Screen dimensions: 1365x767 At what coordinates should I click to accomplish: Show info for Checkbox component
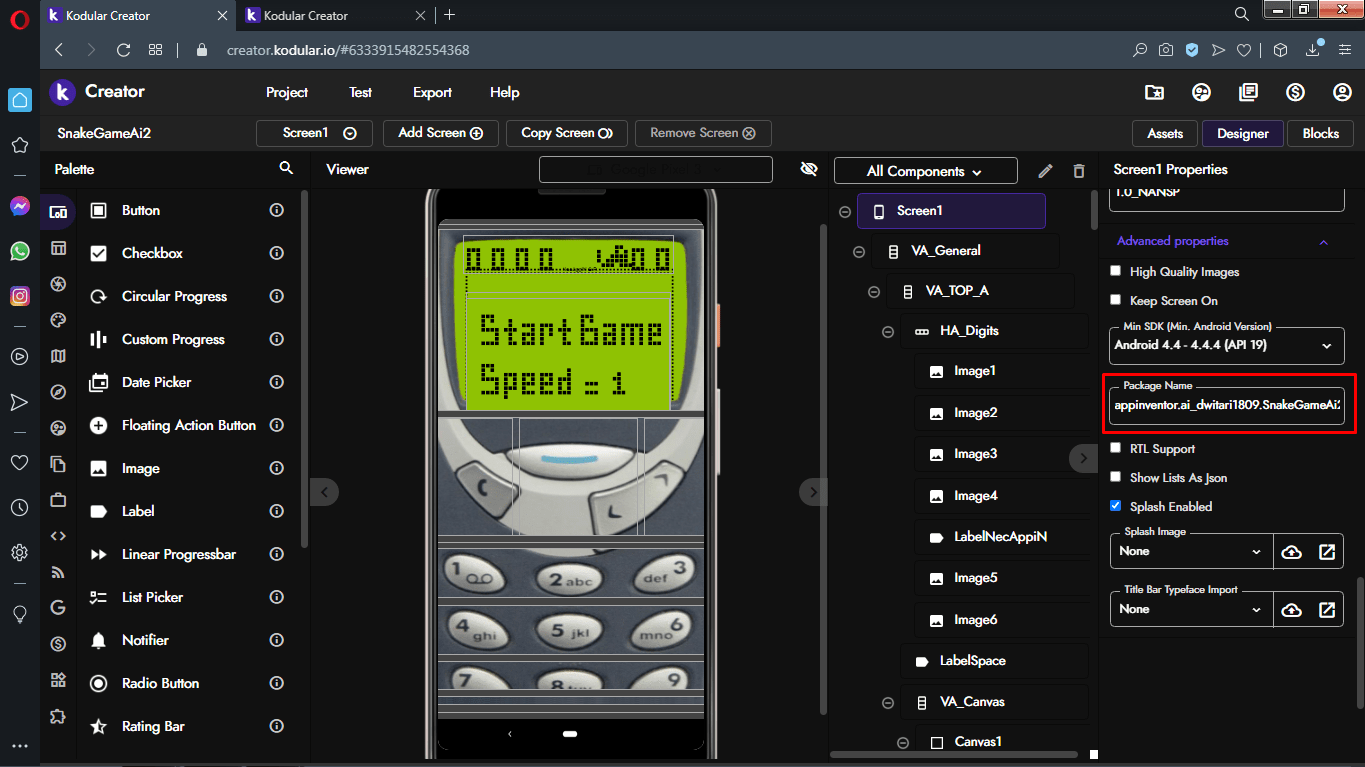(277, 253)
